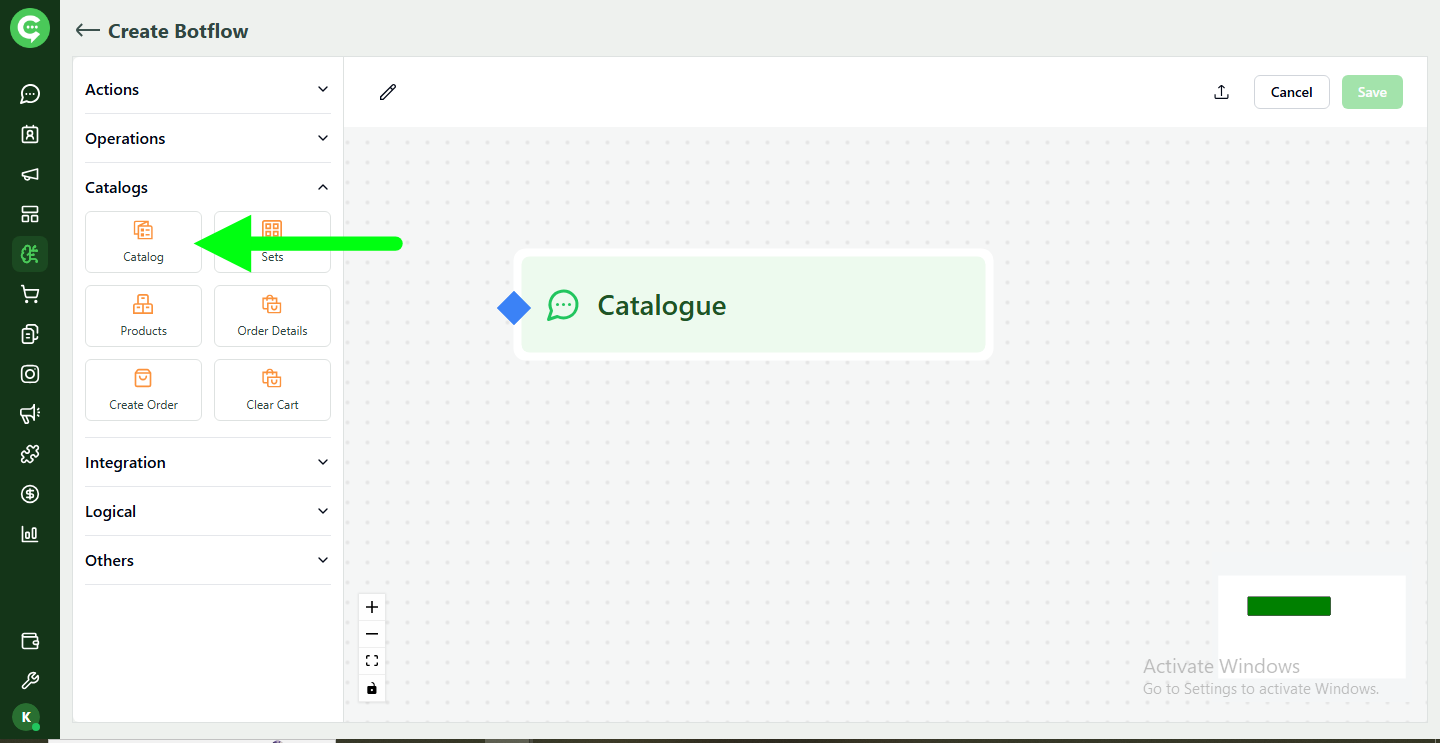Click the Save button
1440x743 pixels.
tap(1372, 91)
